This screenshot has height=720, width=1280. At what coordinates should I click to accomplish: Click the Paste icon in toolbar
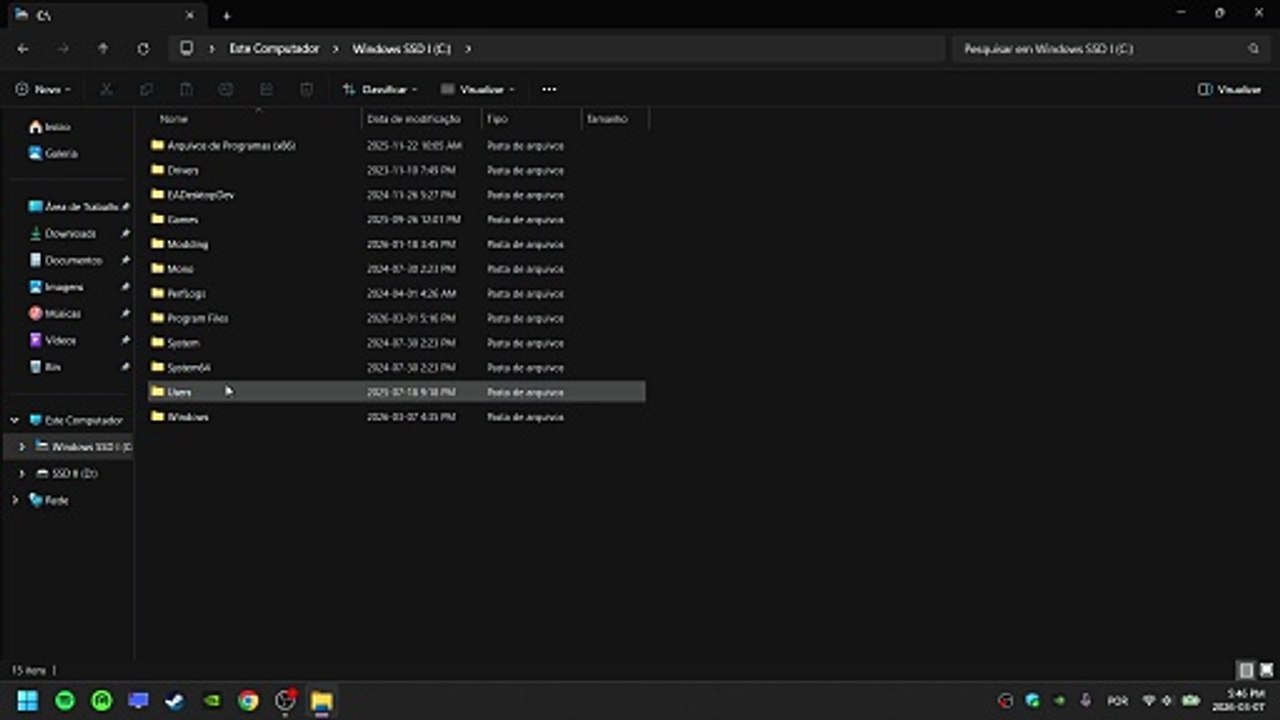(186, 89)
